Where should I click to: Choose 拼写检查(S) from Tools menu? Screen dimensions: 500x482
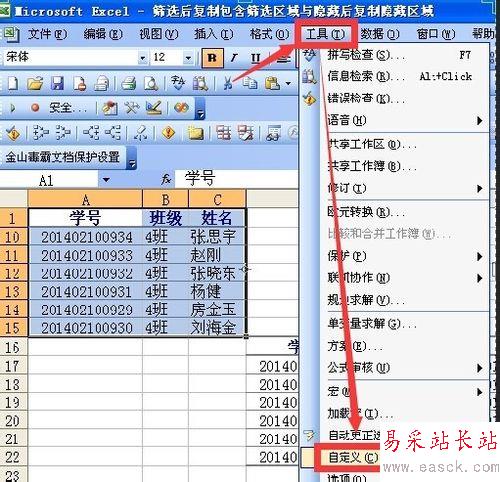coord(395,55)
